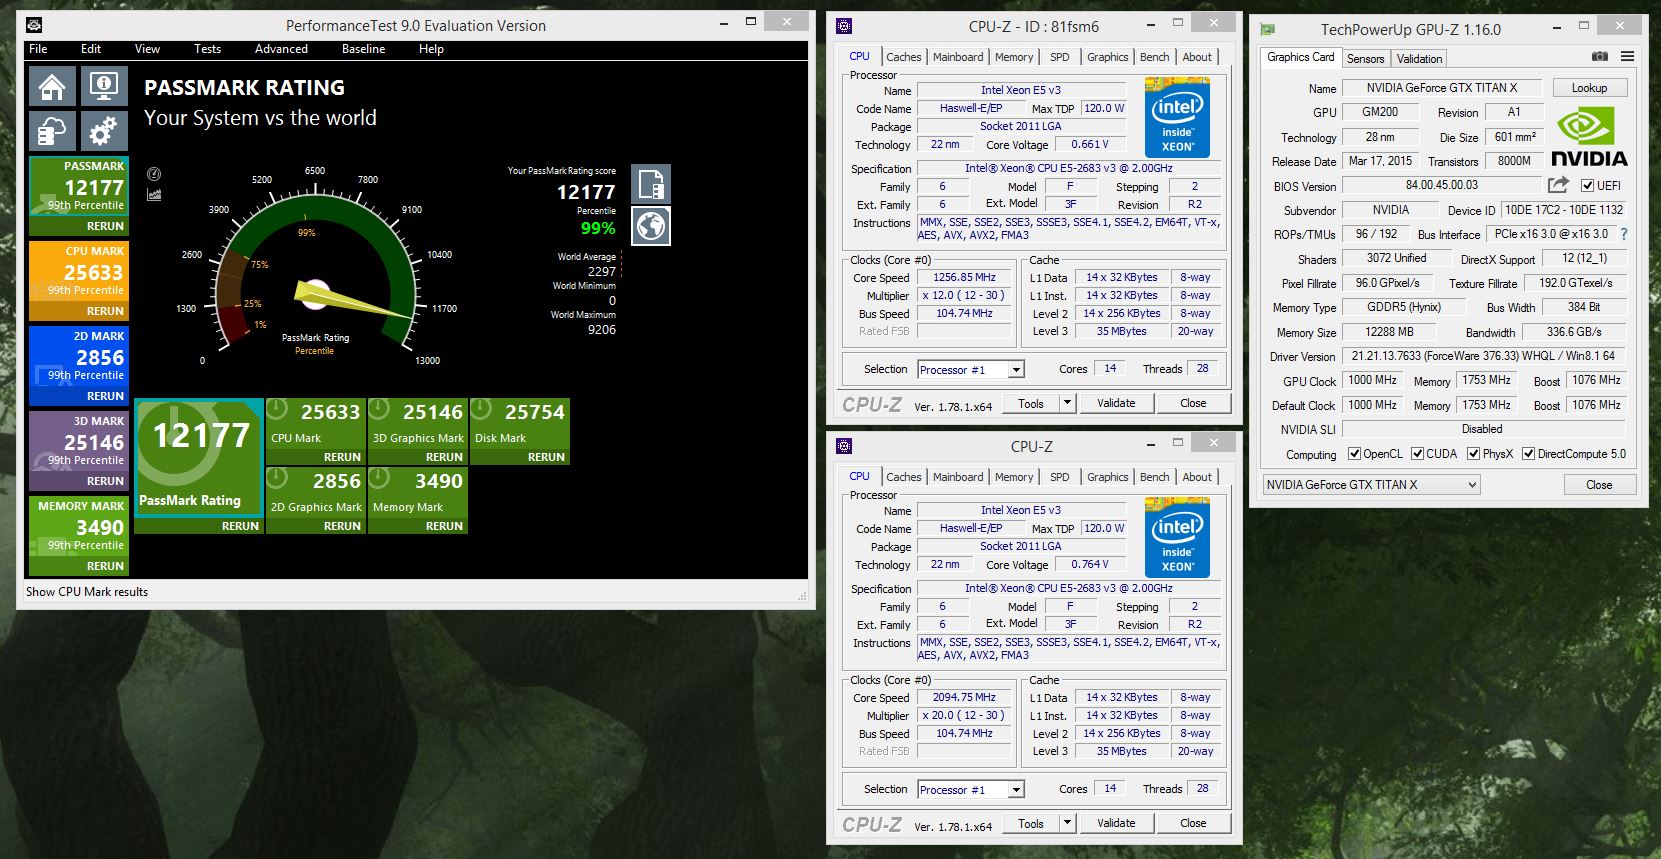The width and height of the screenshot is (1661, 859).
Task: Open the Mainboard tab in CPU-Z ID 81fsm6
Action: click(958, 57)
